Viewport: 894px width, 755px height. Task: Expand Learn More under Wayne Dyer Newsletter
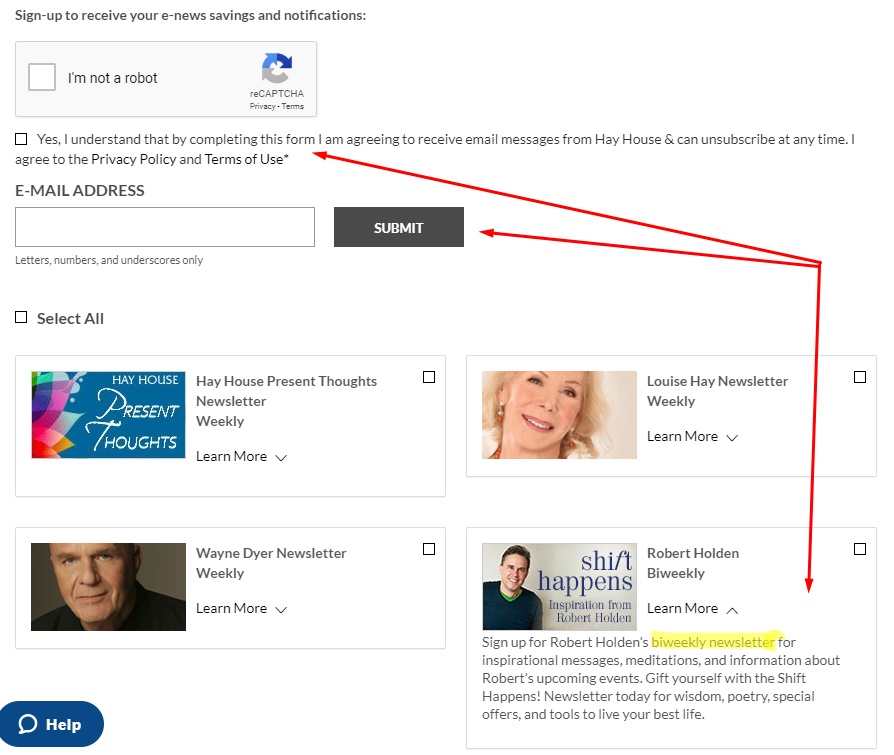pos(241,609)
